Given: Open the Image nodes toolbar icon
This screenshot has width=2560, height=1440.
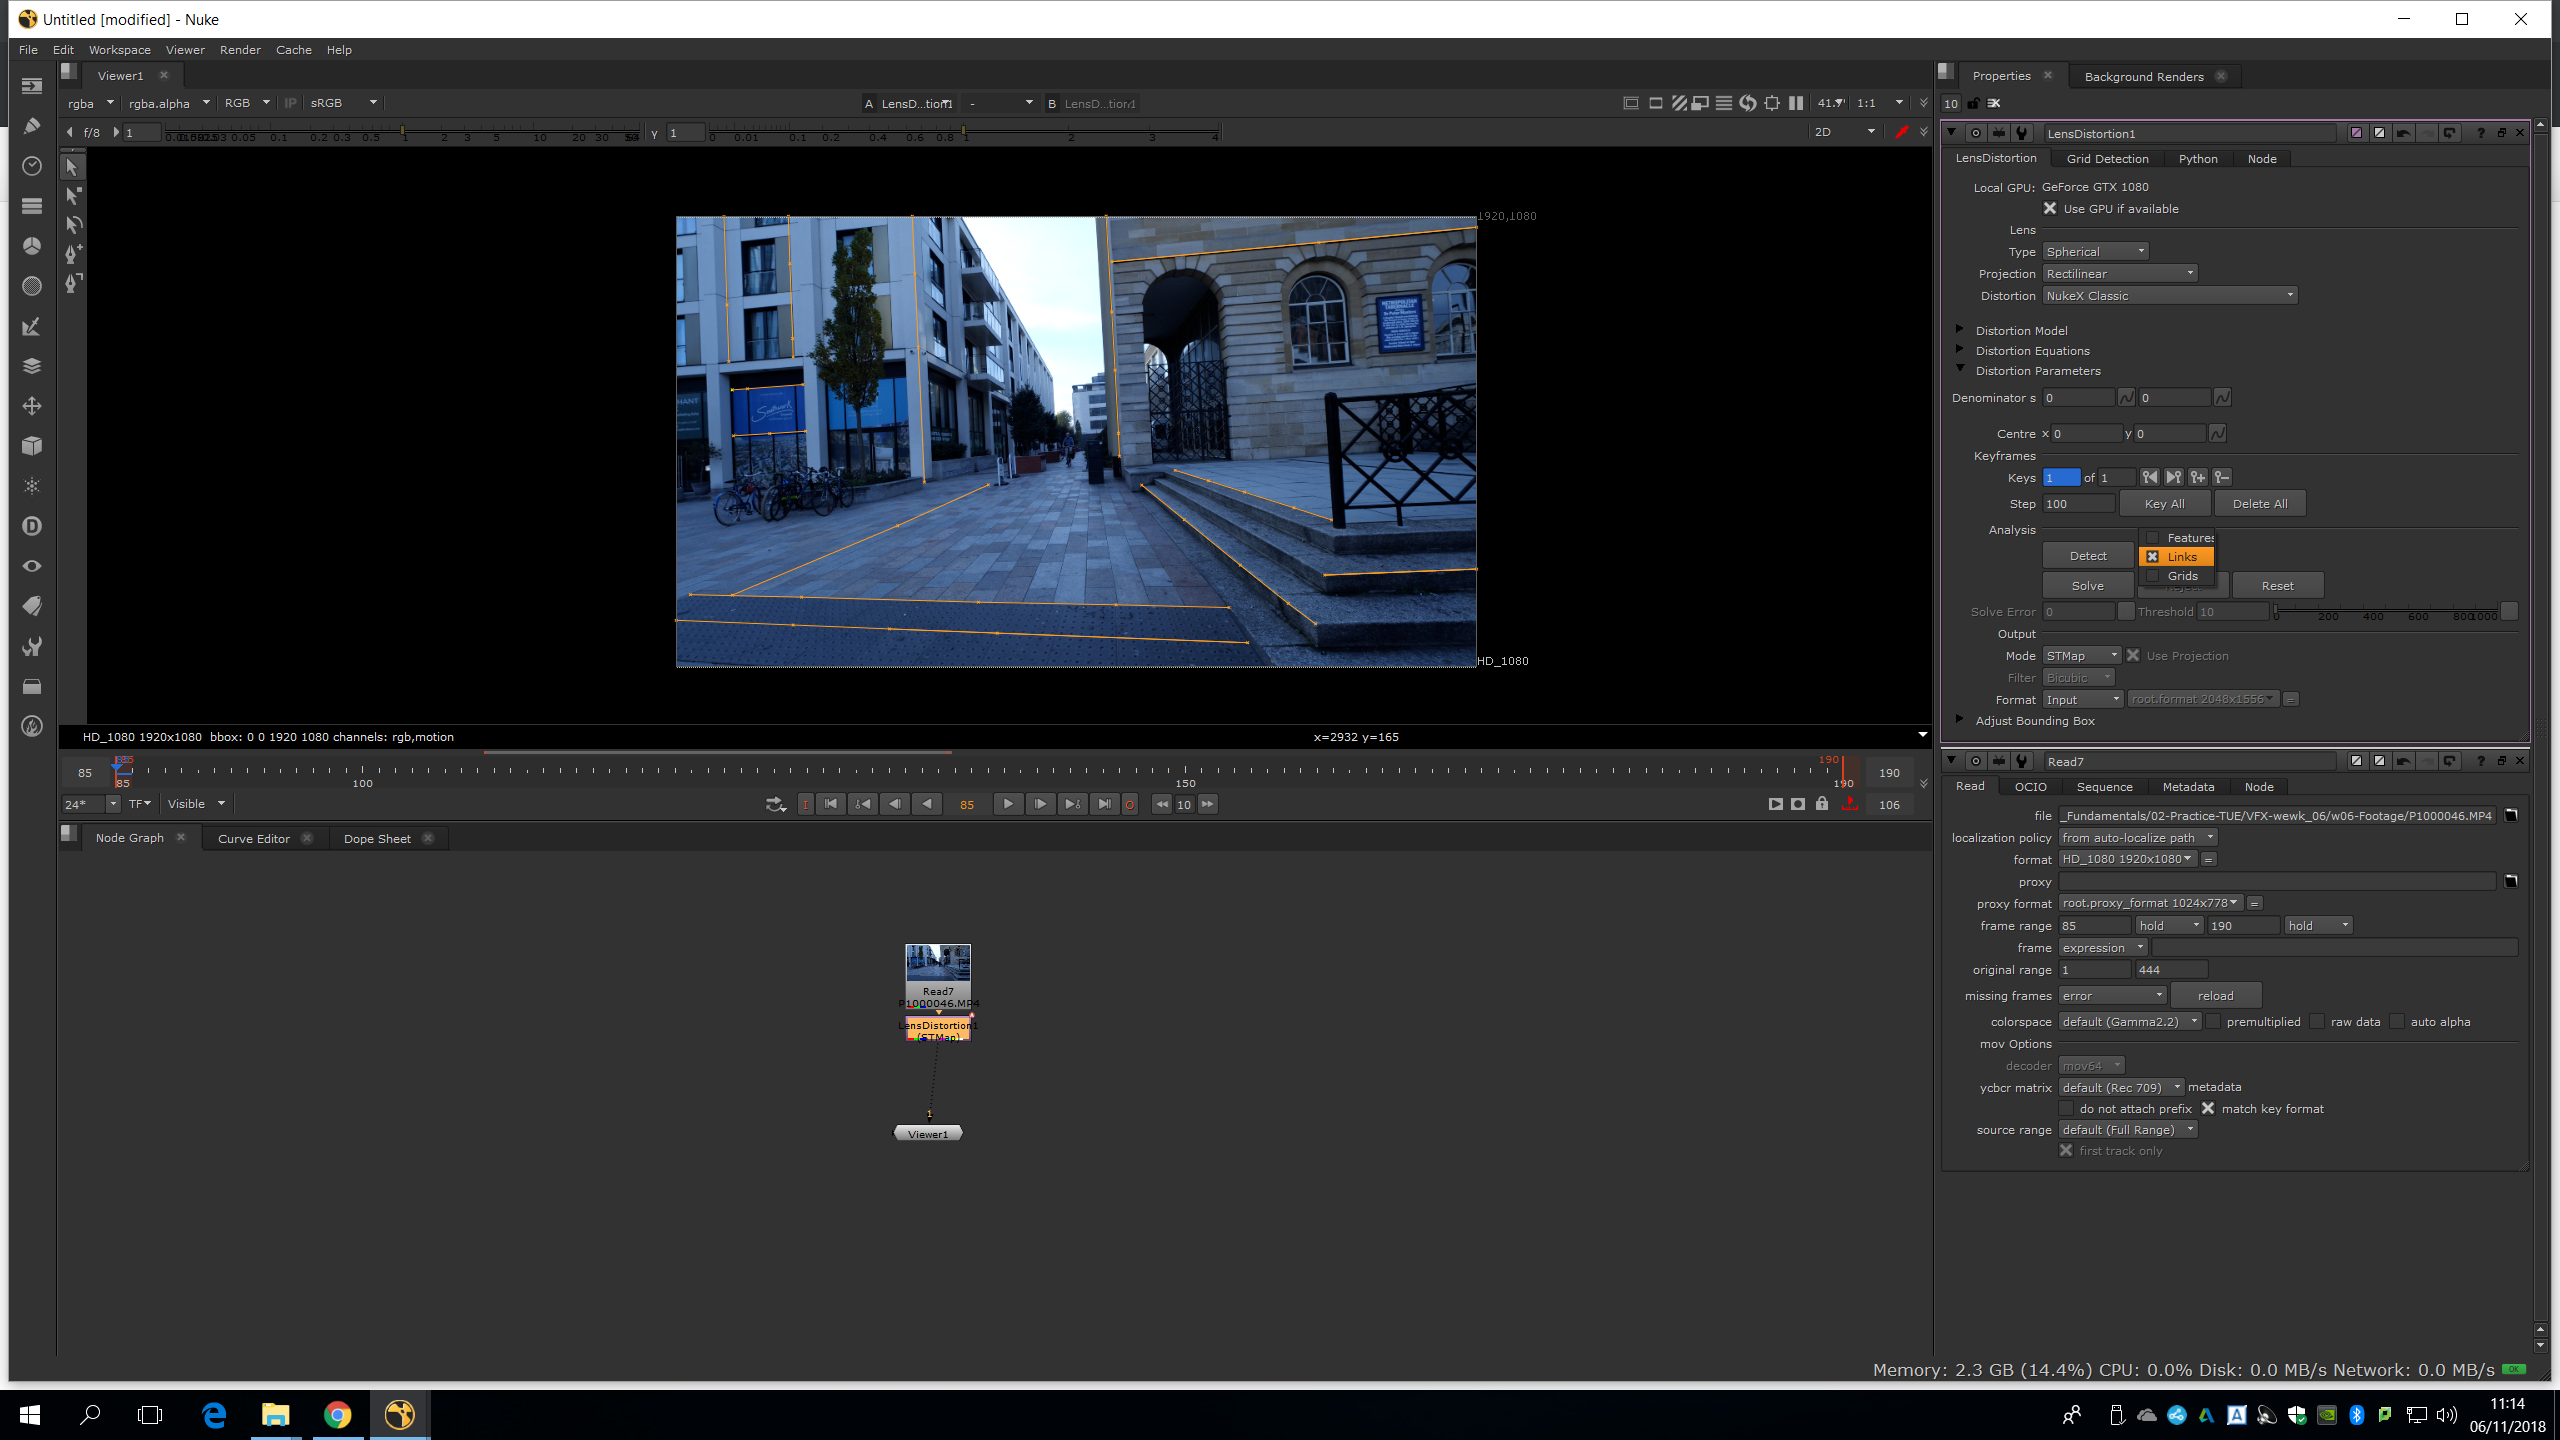Looking at the screenshot, I should click(32, 86).
